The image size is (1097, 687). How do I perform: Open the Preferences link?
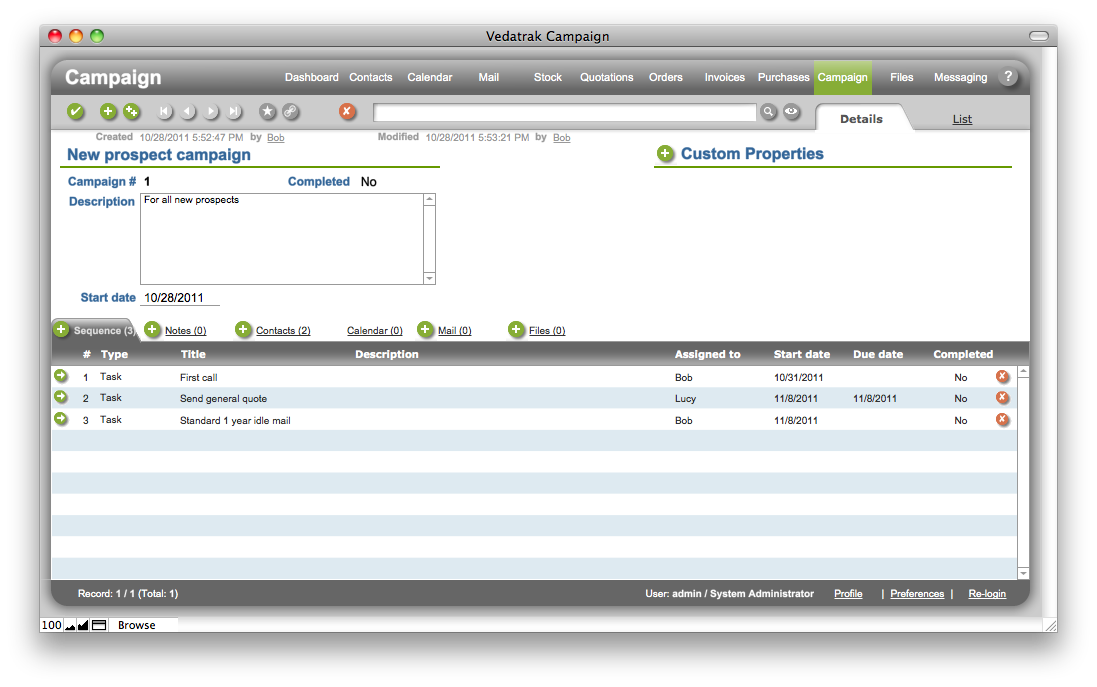[916, 593]
